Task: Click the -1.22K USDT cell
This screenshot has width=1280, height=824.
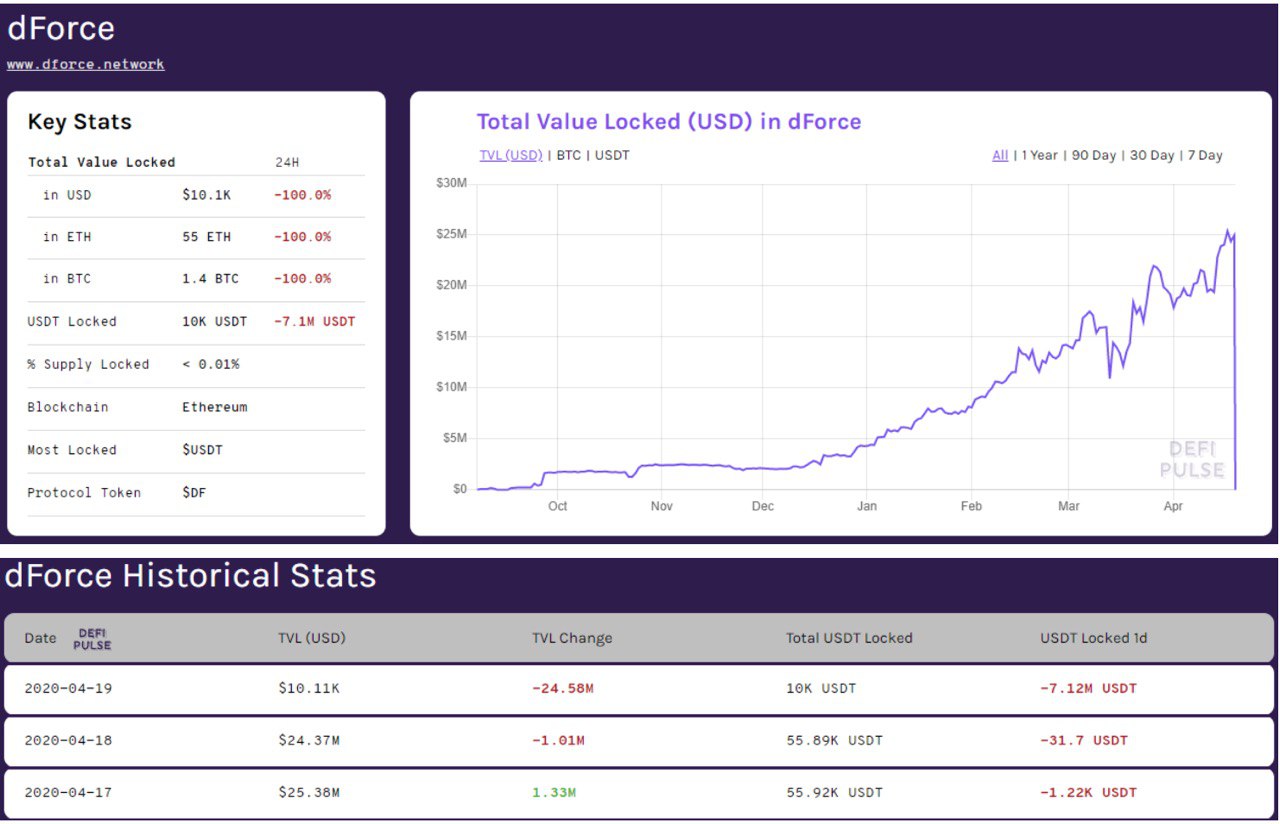Action: 1088,792
